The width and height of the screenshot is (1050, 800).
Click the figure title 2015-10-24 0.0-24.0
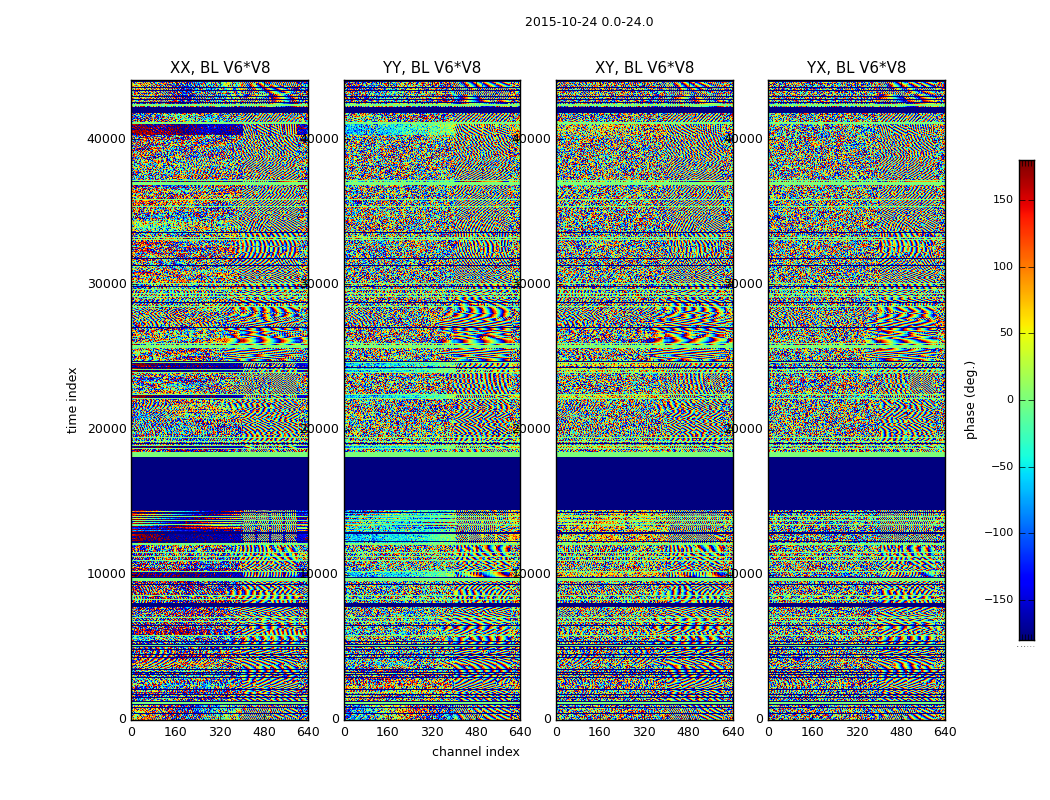[589, 22]
